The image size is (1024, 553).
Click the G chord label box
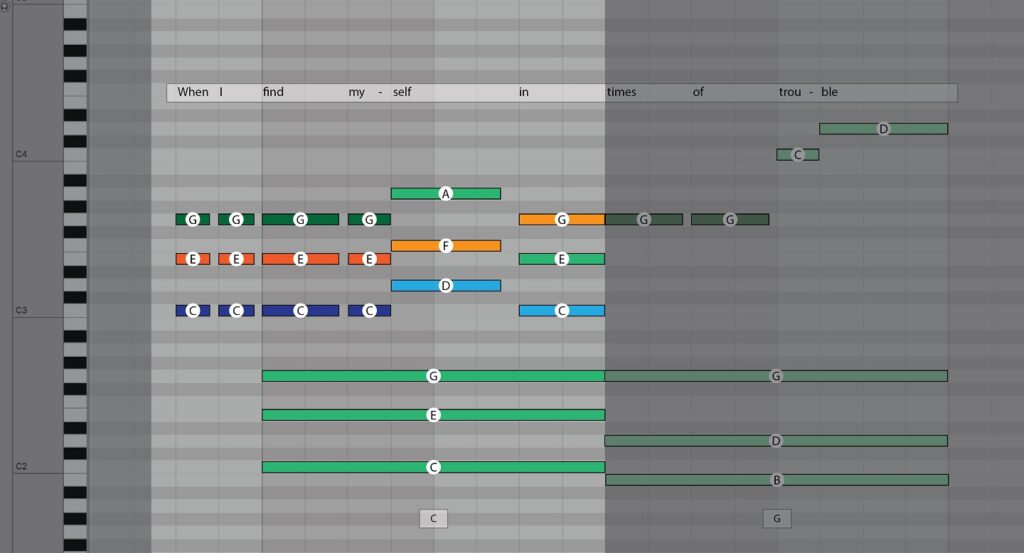[x=776, y=518]
